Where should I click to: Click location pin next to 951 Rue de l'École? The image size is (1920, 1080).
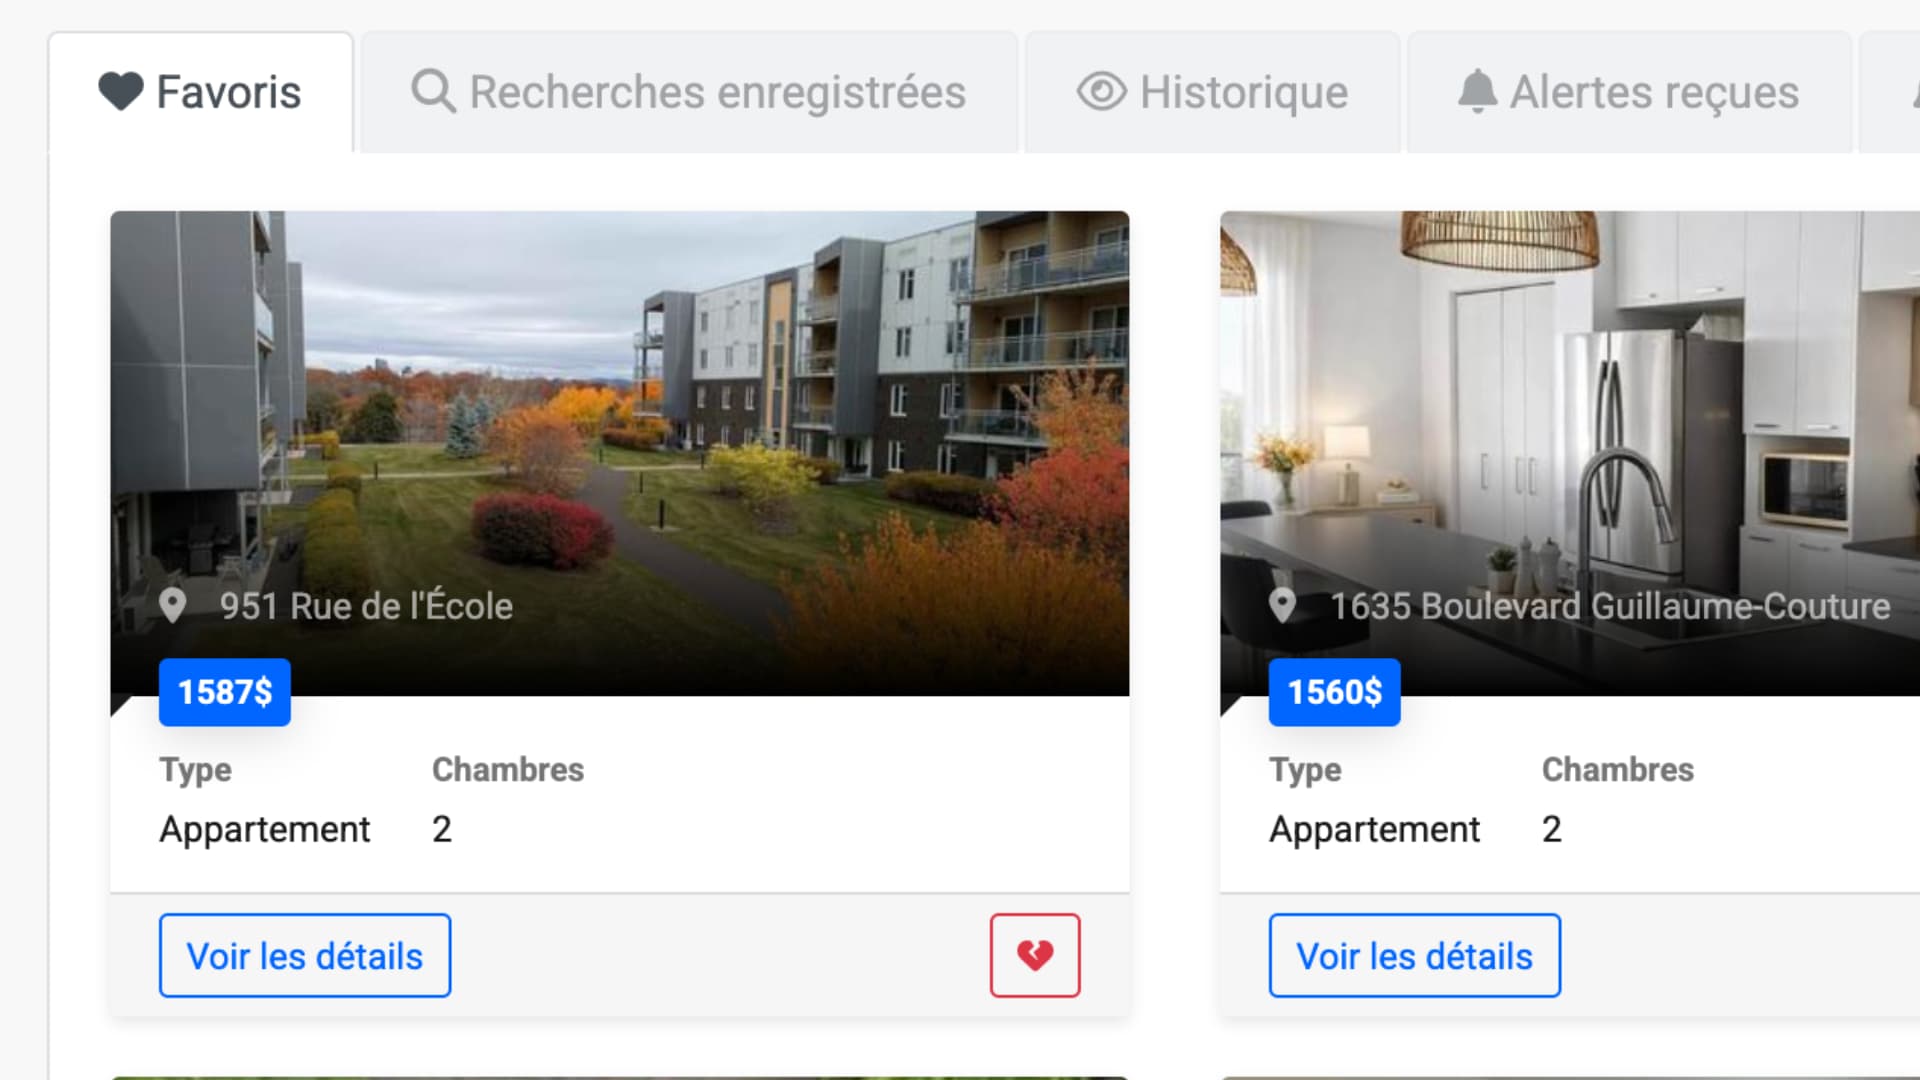173,606
